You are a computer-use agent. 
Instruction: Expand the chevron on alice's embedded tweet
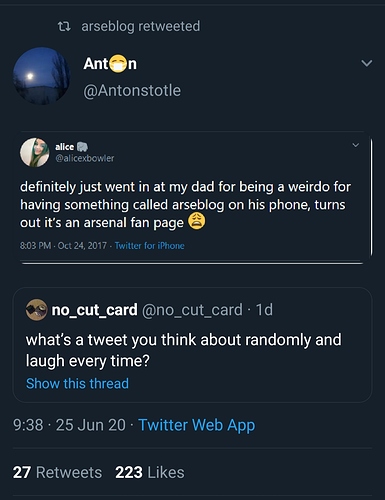pyautogui.click(x=356, y=145)
